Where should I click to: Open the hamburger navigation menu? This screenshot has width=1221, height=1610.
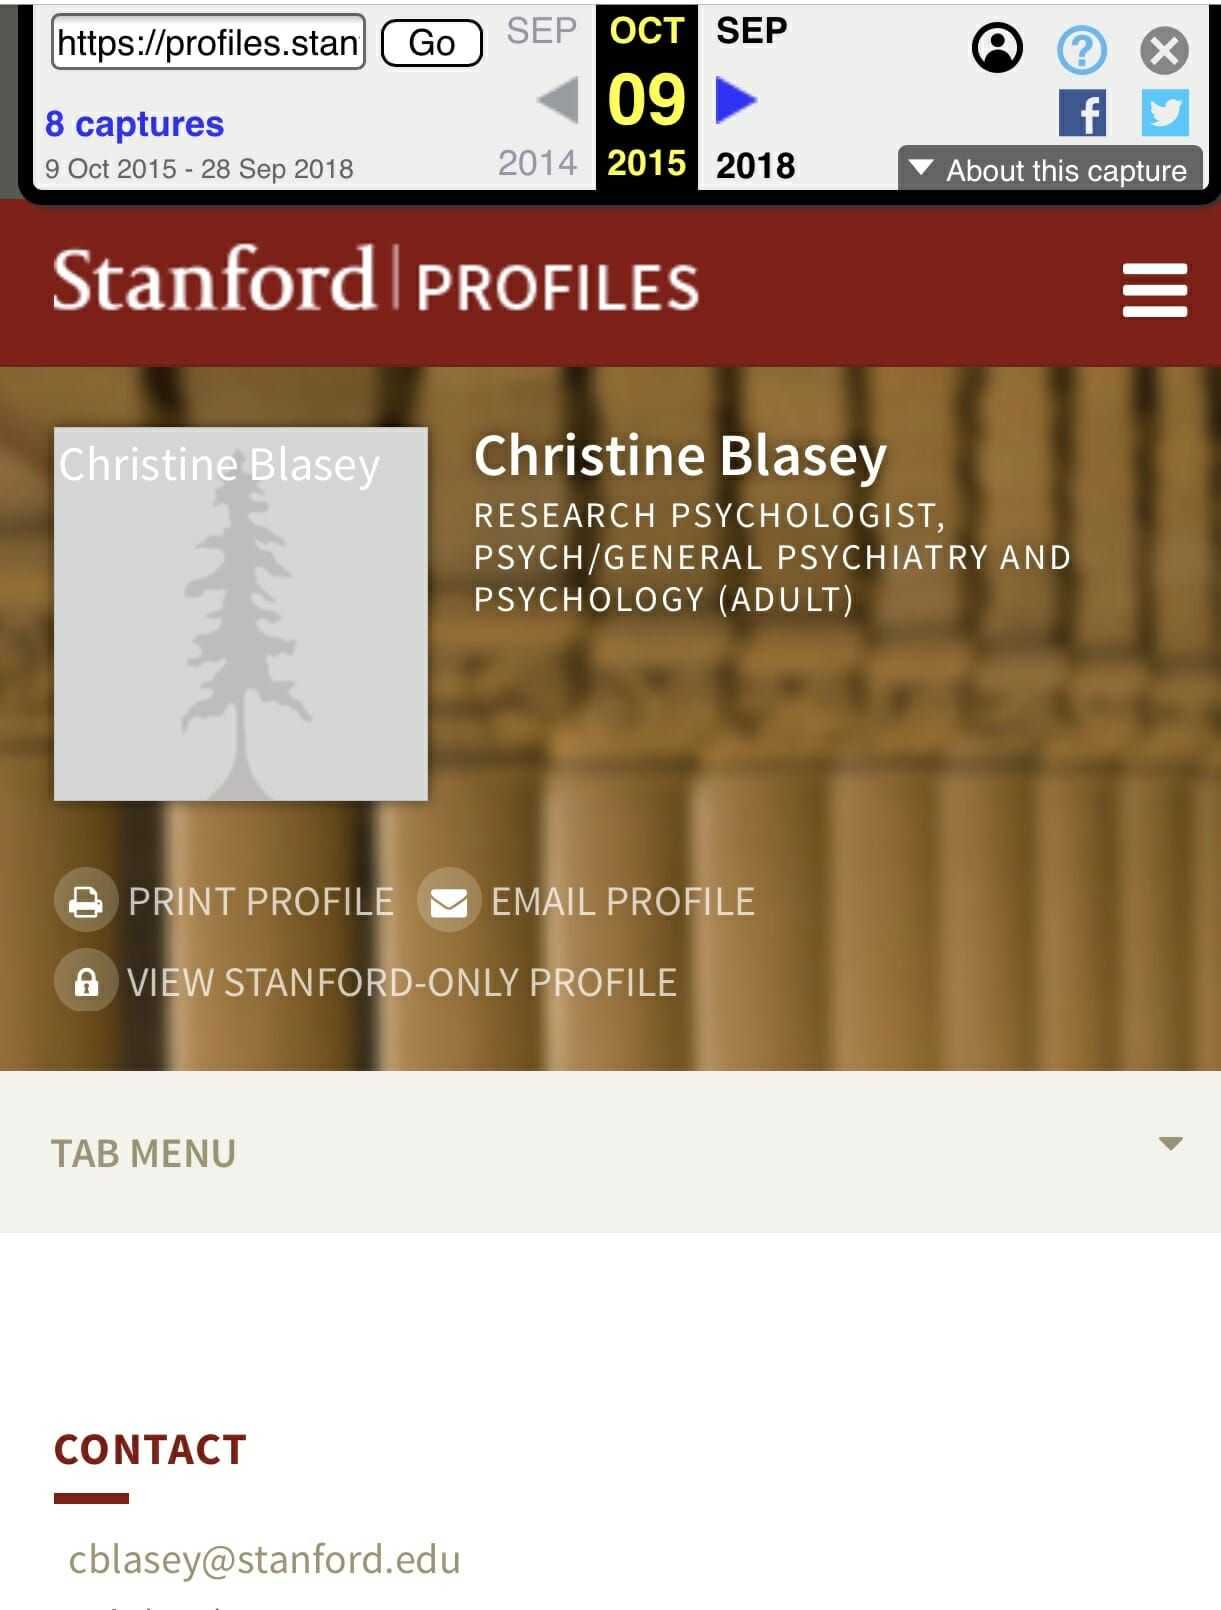1154,290
